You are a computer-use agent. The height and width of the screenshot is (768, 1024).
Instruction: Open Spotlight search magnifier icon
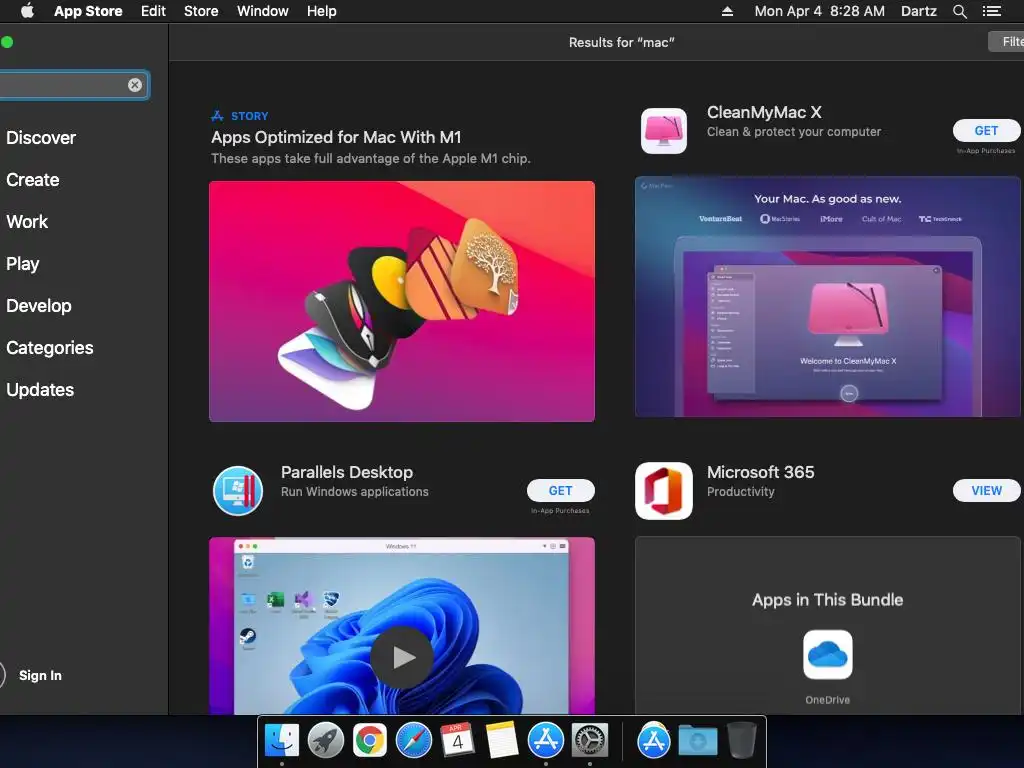pos(959,11)
